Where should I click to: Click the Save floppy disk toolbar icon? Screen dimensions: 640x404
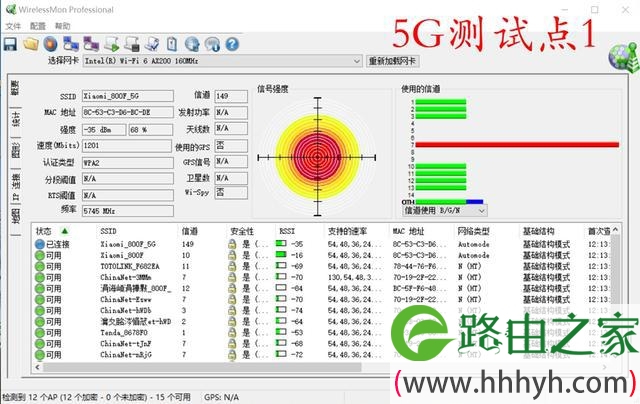coord(10,44)
